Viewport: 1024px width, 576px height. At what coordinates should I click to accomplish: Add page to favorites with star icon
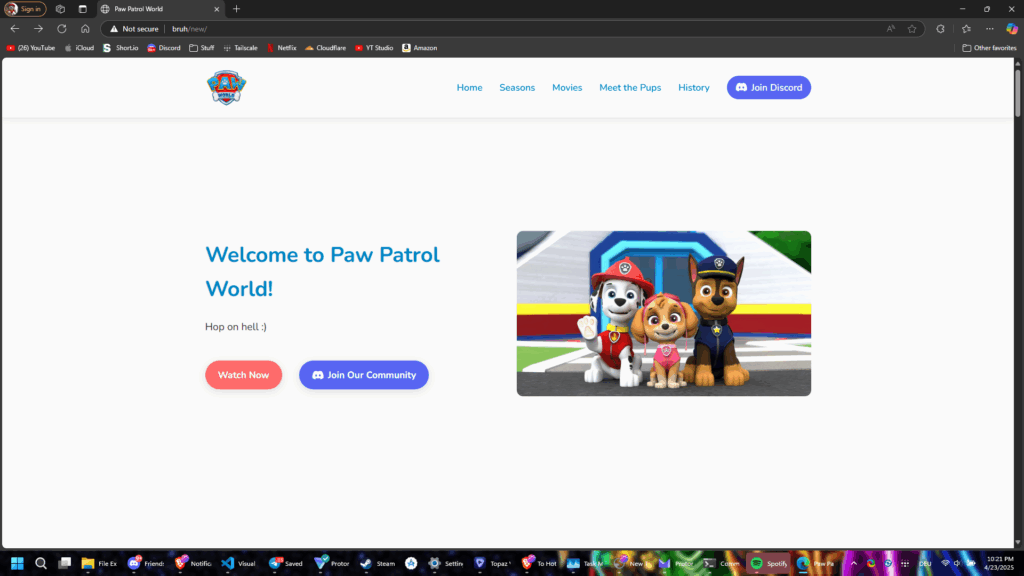point(912,29)
